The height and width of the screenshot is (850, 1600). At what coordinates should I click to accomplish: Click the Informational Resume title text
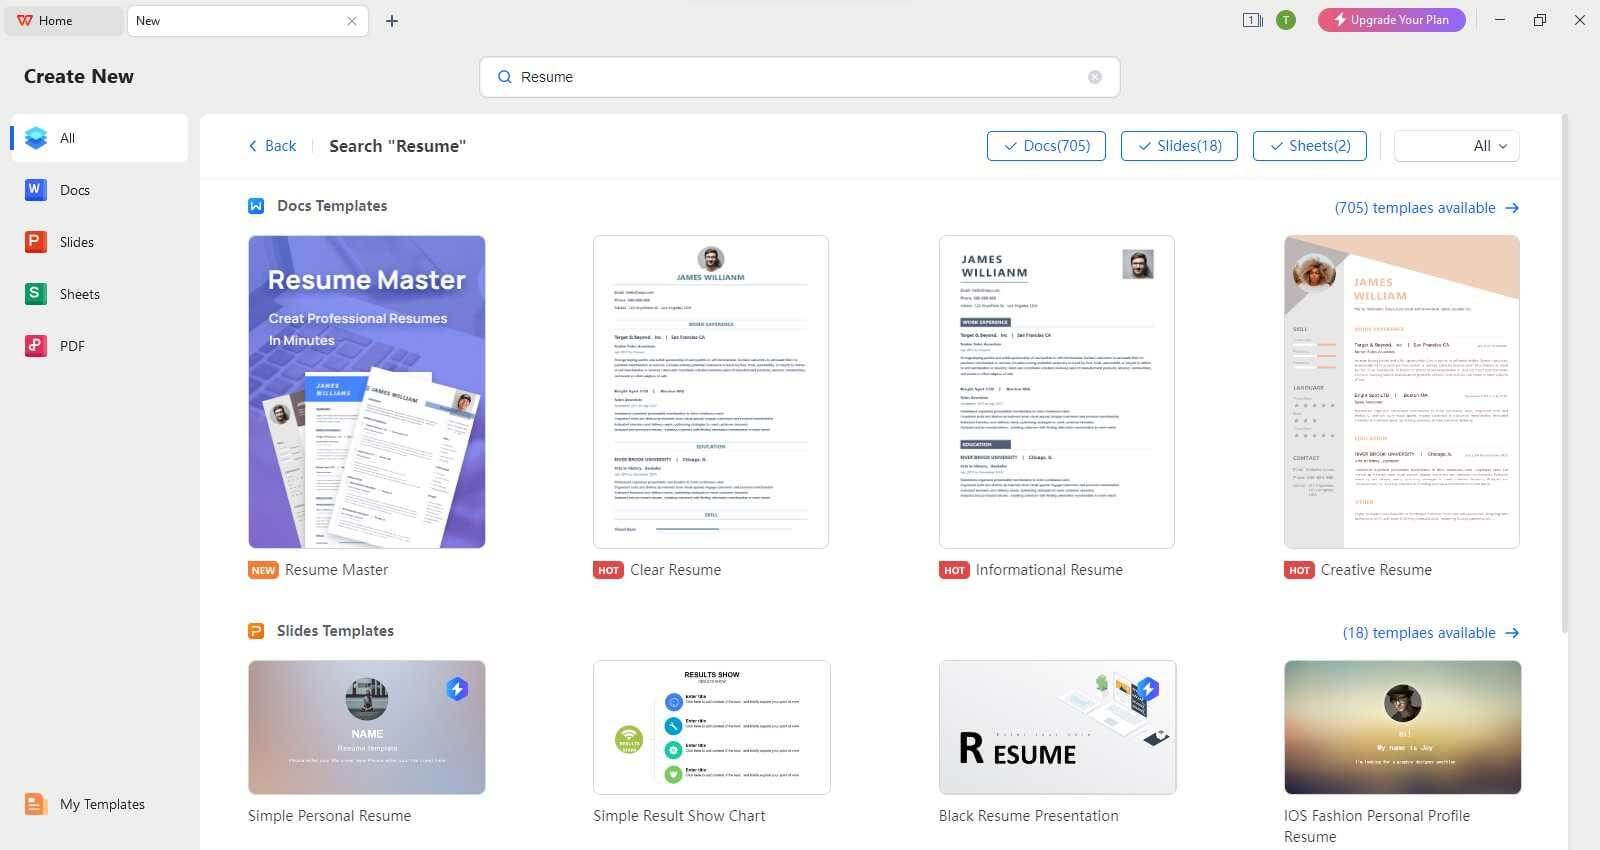(1049, 570)
